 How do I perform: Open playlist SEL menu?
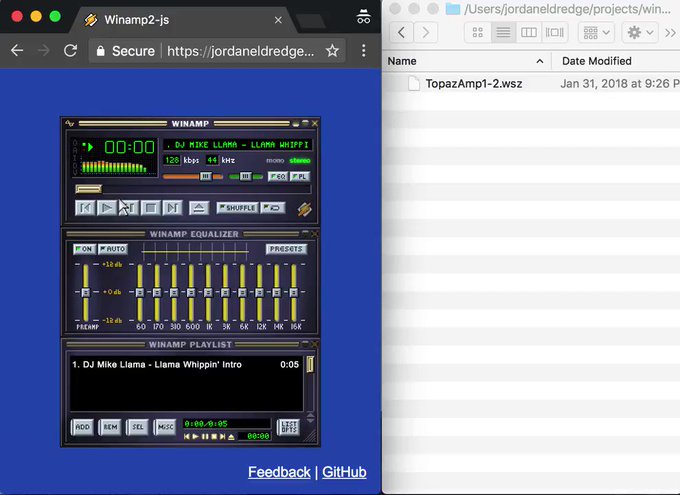pos(137,427)
